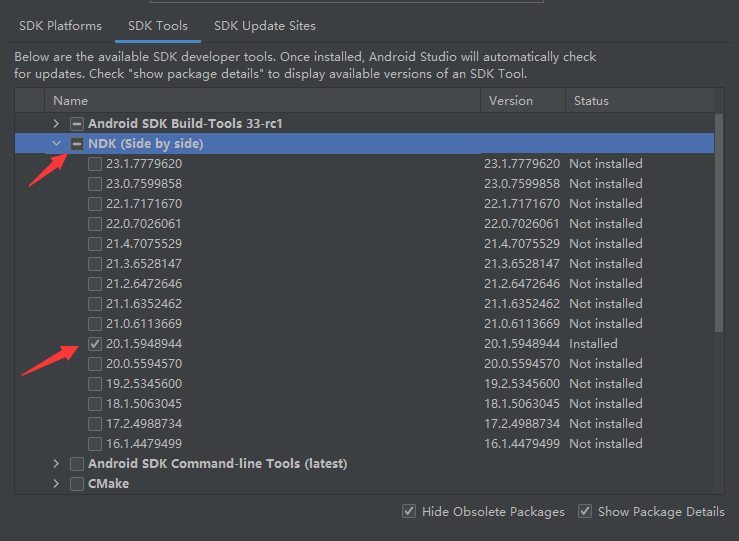Click the Status column header
Screen dimensions: 739x541
click(640, 100)
